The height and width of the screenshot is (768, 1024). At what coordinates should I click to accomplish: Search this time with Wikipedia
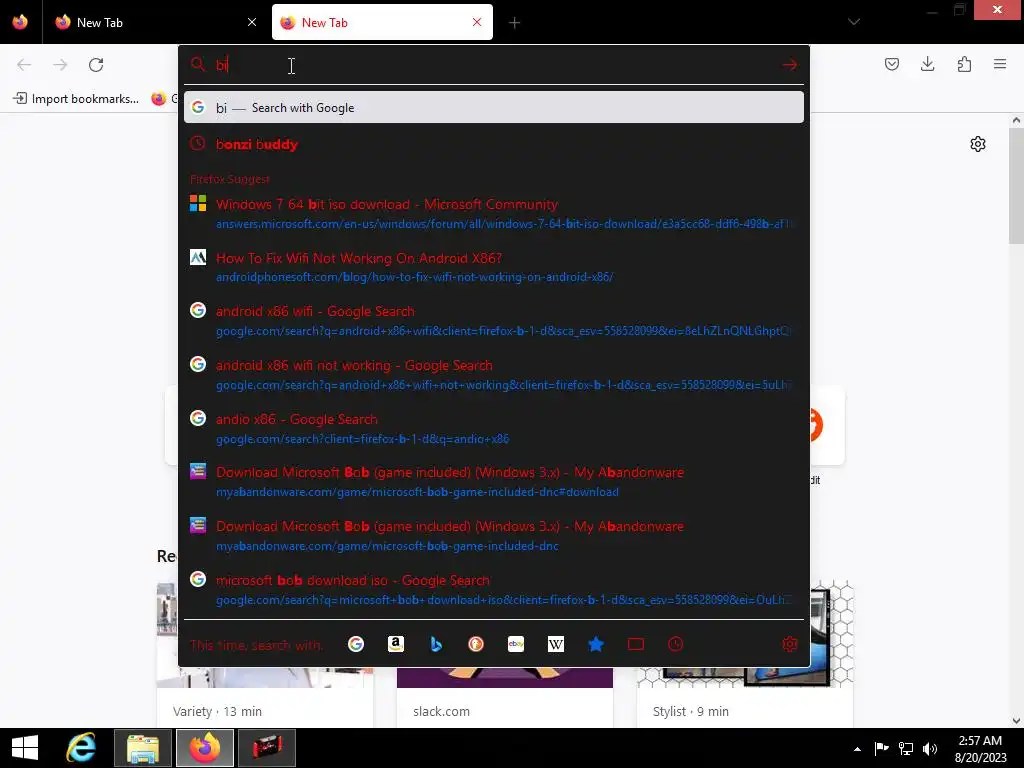point(556,645)
